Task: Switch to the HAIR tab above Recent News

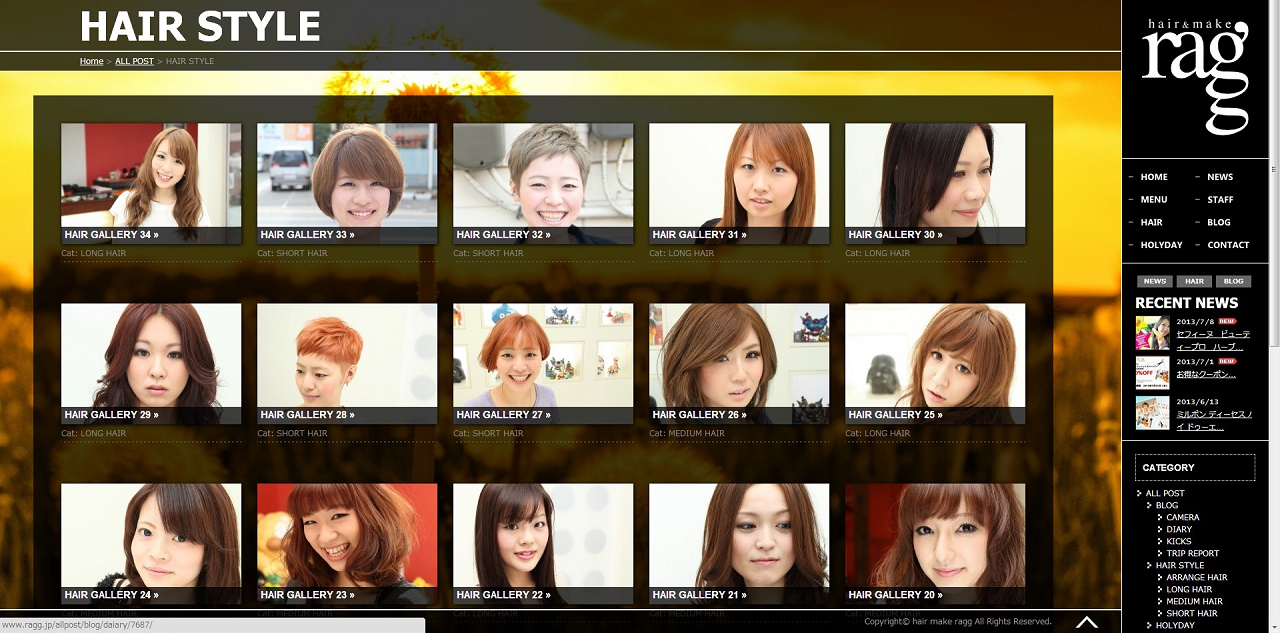Action: tap(1194, 282)
